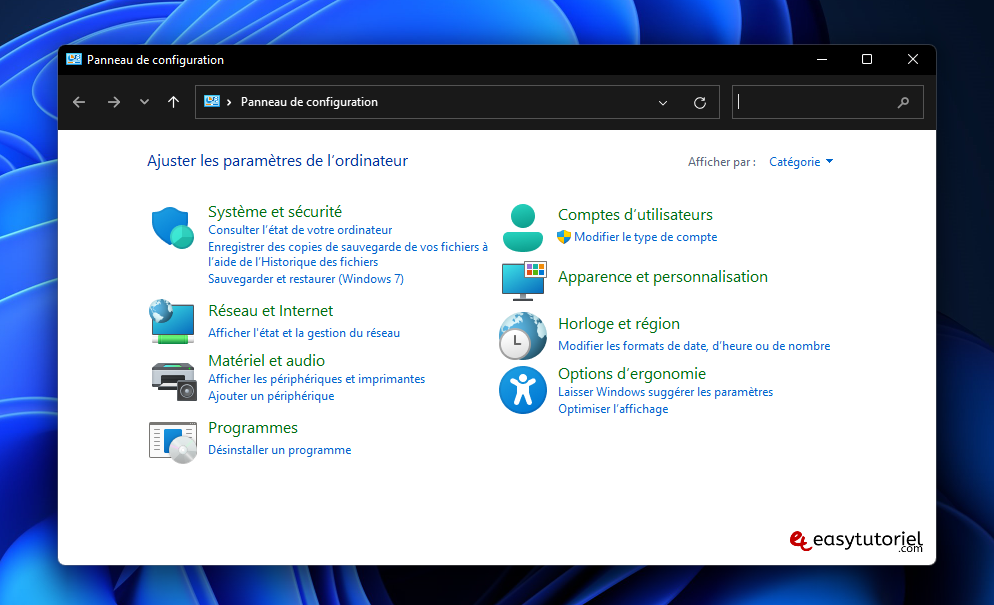Open Apparence et personnalisation category
This screenshot has height=605, width=994.
(x=662, y=276)
